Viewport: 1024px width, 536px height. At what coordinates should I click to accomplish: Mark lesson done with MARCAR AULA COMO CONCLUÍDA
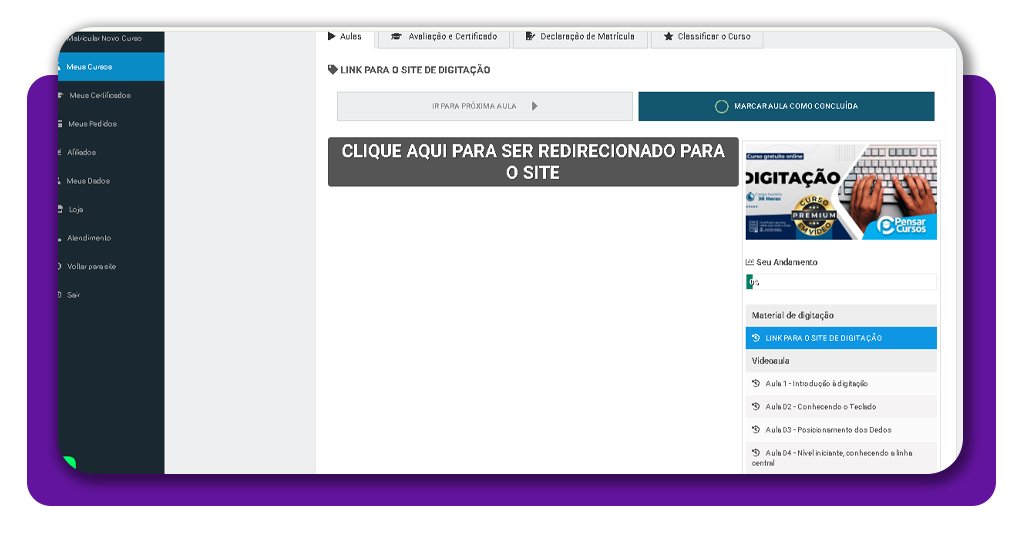tap(786, 106)
